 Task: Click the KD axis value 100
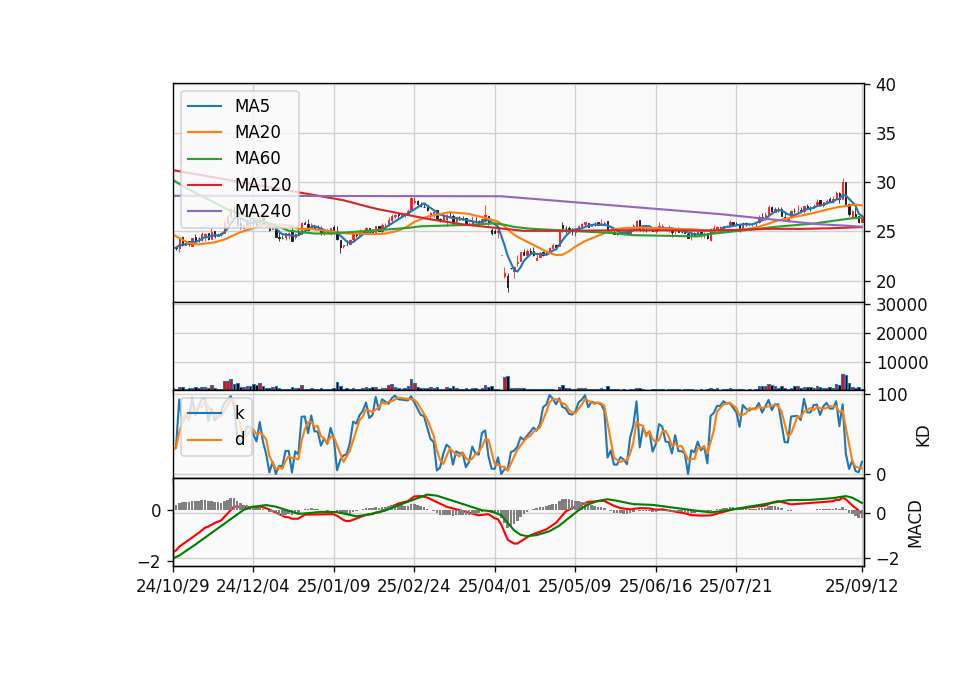(891, 395)
